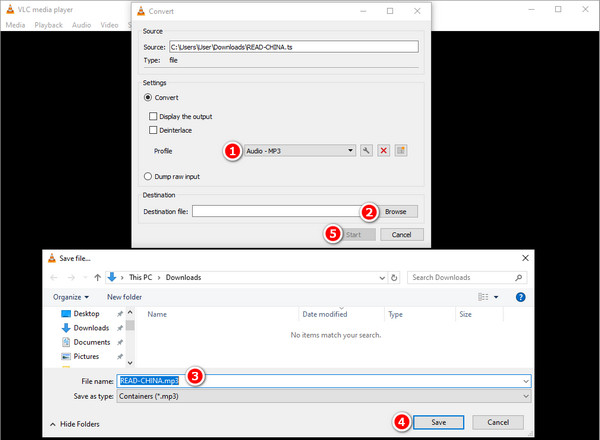Expand the address bar path history dropdown

[x=382, y=277]
